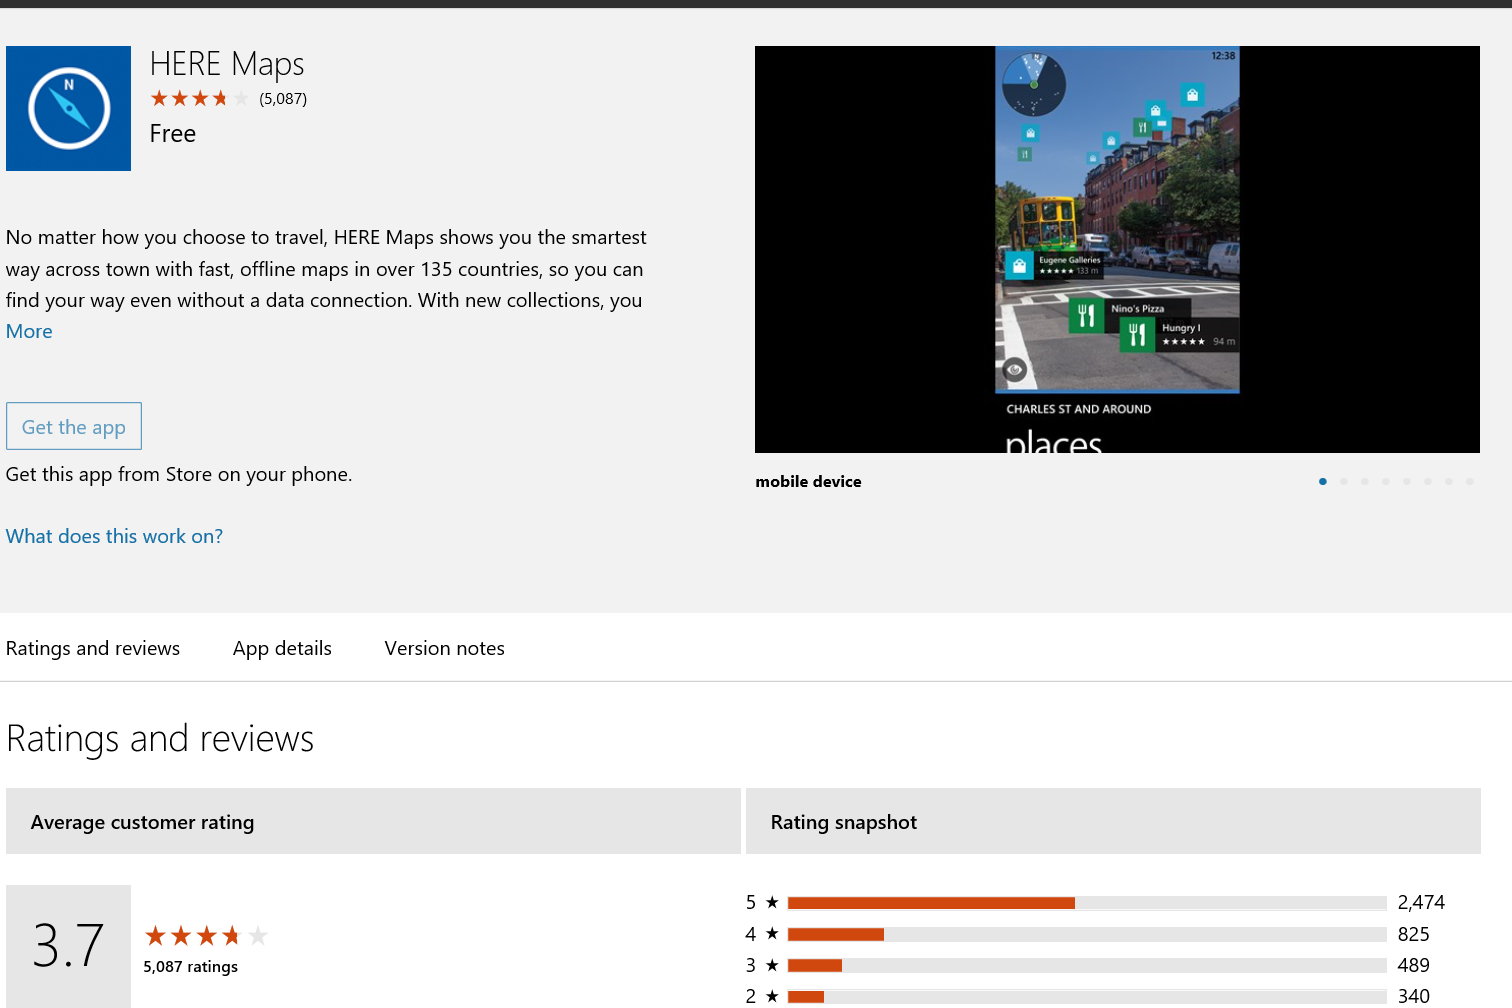Click the Get the app button
Screen dimensions: 1512x1008
click(74, 426)
